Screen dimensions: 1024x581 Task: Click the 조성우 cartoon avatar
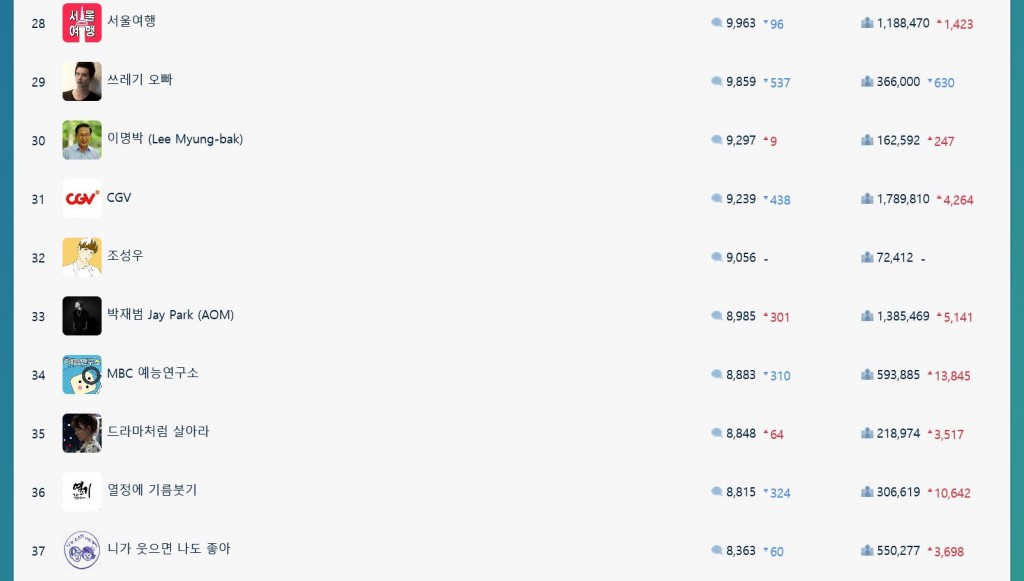tap(82, 257)
